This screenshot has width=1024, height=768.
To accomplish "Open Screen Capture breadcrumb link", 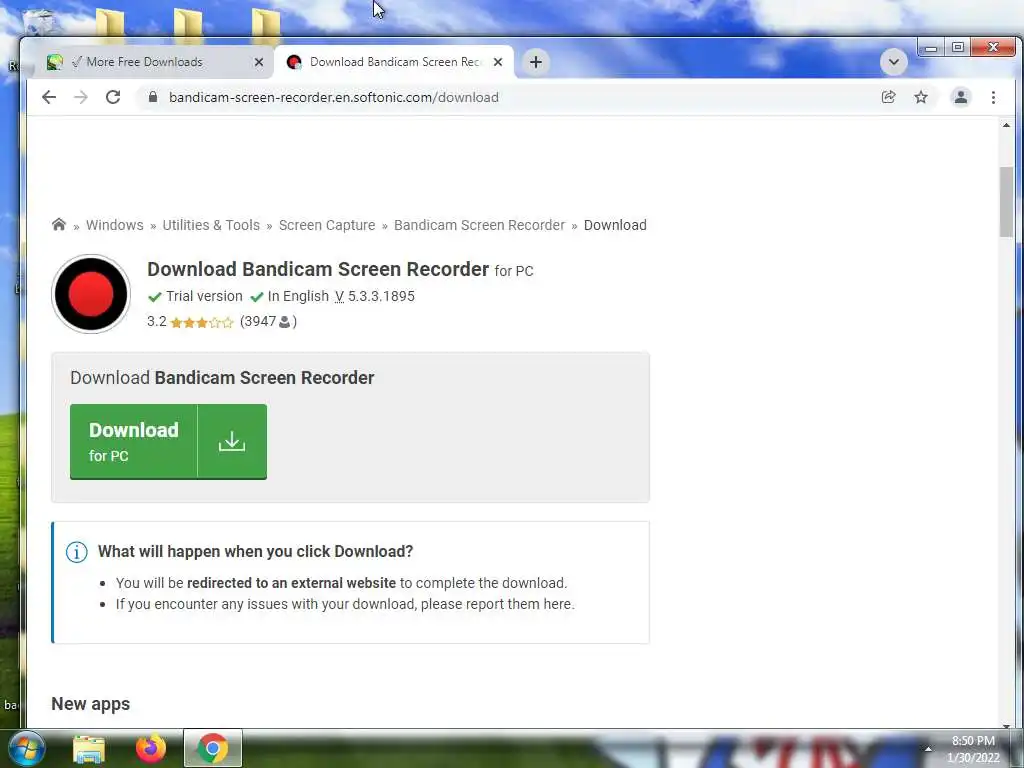I will (327, 225).
